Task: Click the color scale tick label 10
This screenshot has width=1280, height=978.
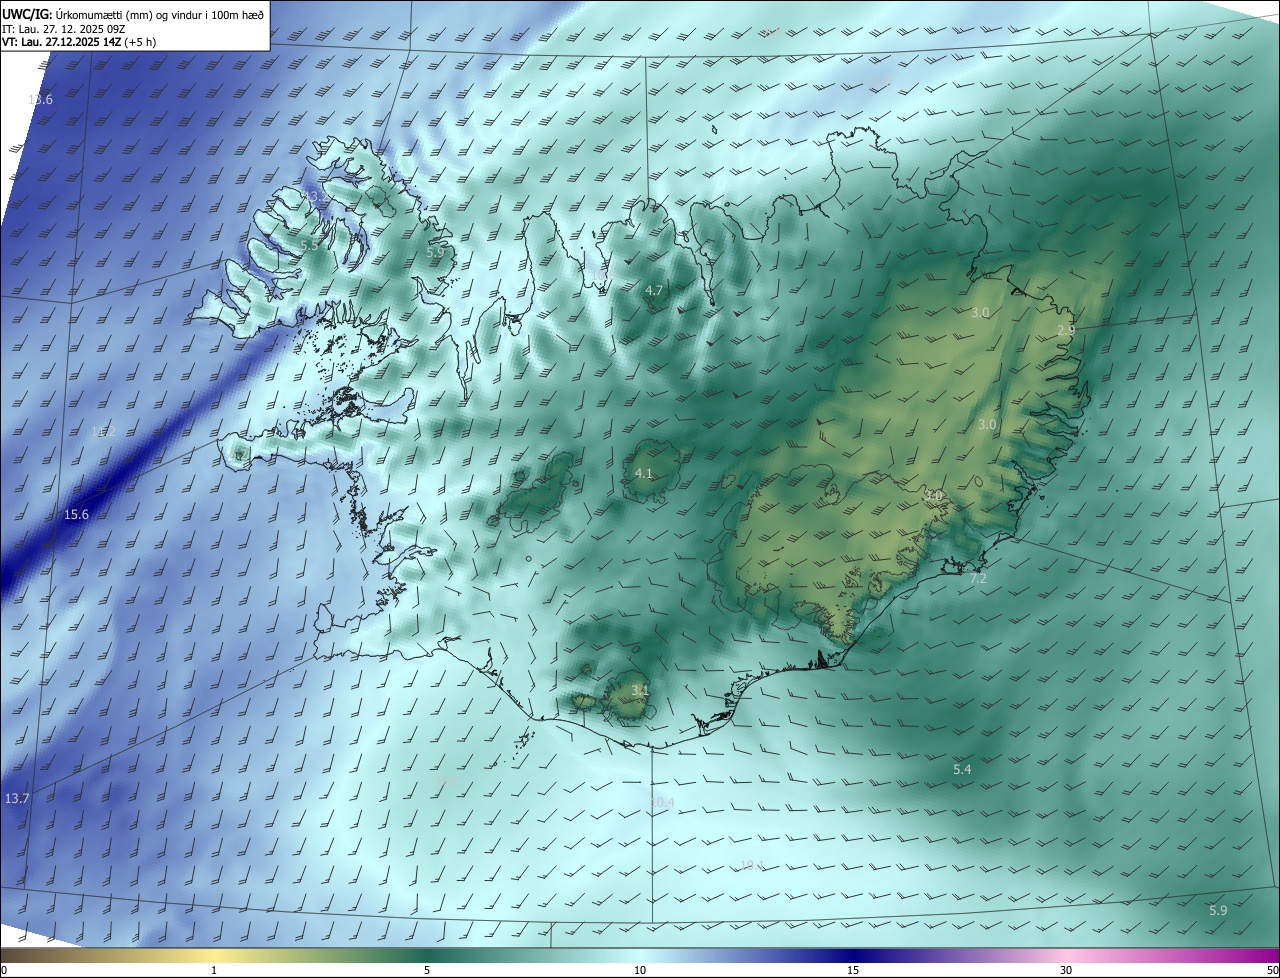Action: (640, 970)
